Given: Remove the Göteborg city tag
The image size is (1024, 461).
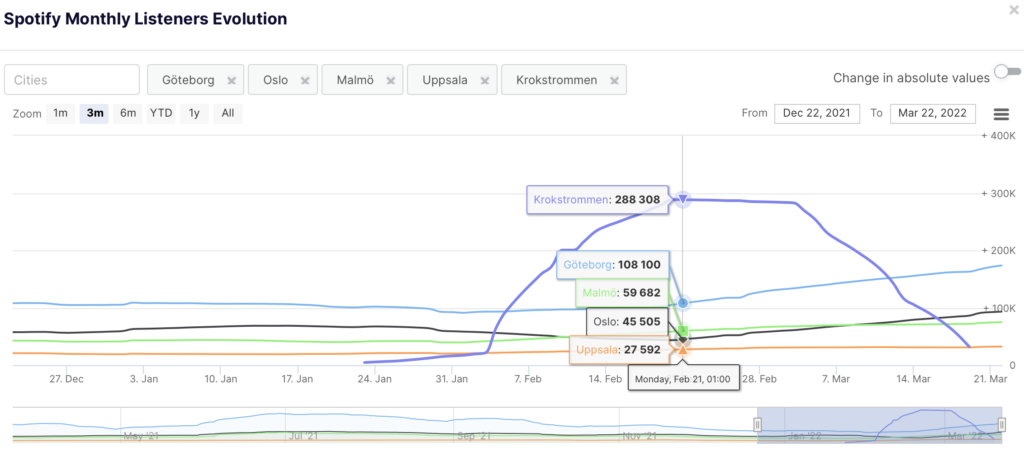Looking at the screenshot, I should coord(231,80).
